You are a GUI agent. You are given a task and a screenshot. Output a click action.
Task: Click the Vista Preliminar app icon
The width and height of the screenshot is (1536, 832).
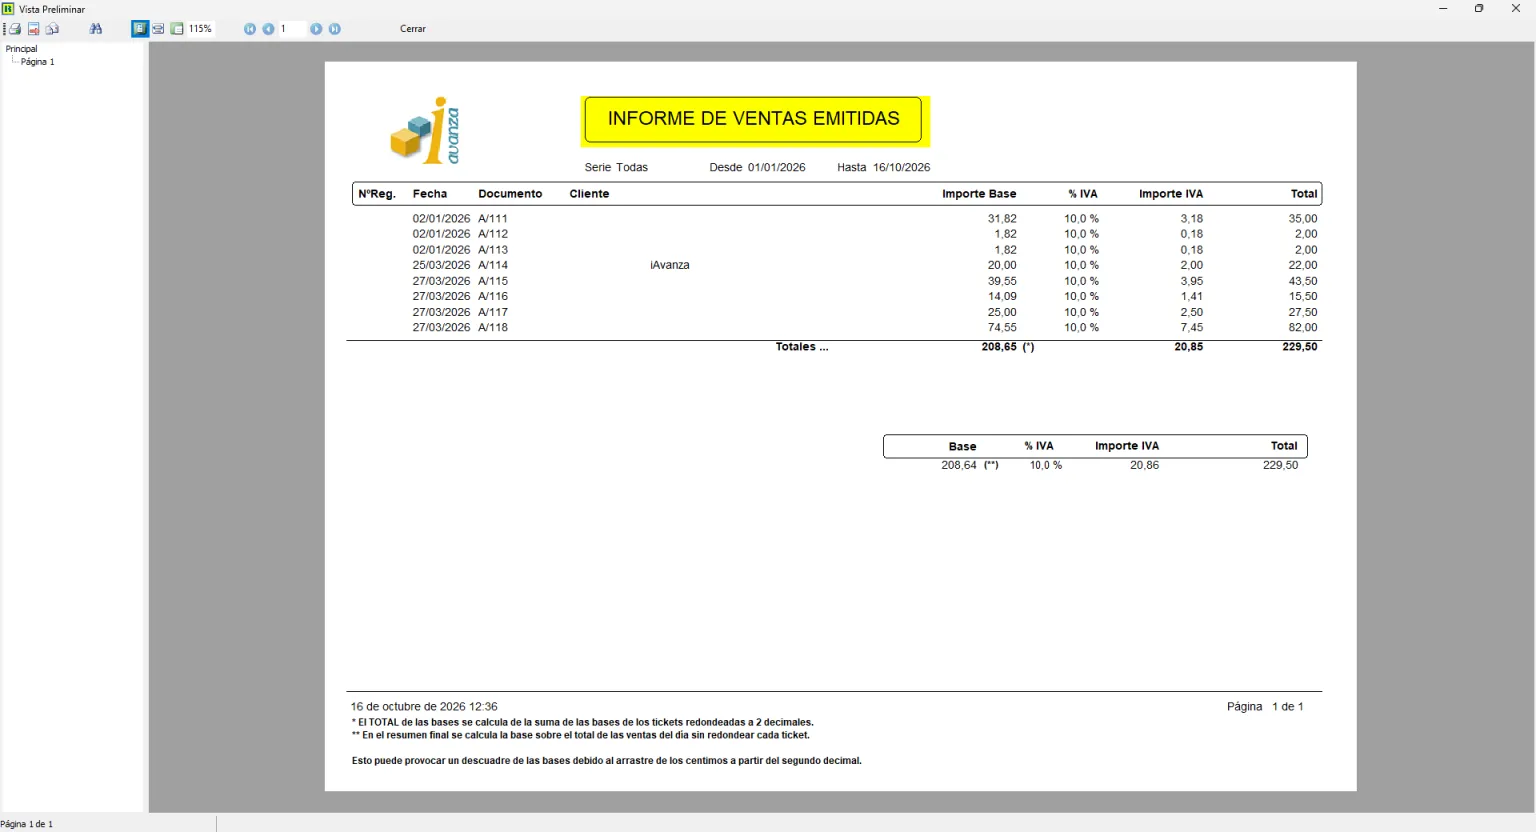pyautogui.click(x=8, y=8)
